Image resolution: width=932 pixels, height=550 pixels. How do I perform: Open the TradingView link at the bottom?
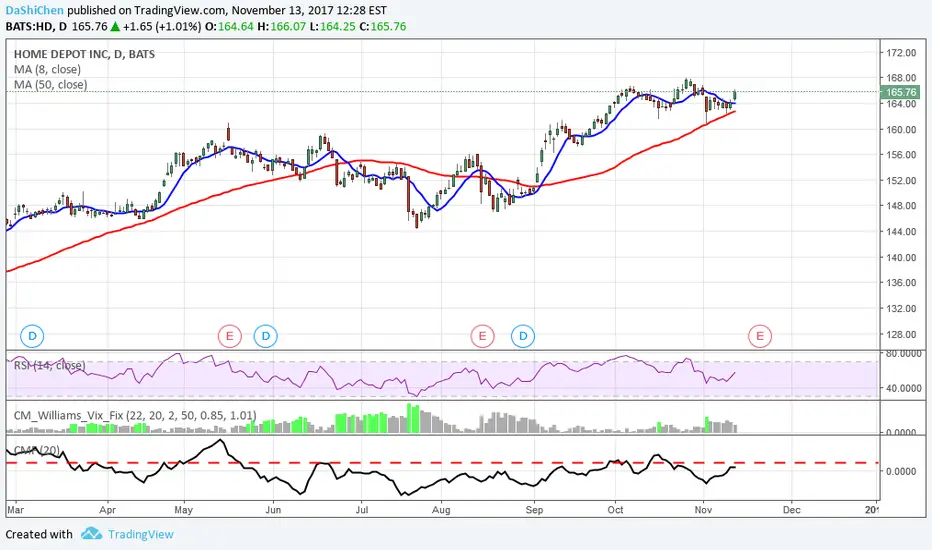point(141,534)
